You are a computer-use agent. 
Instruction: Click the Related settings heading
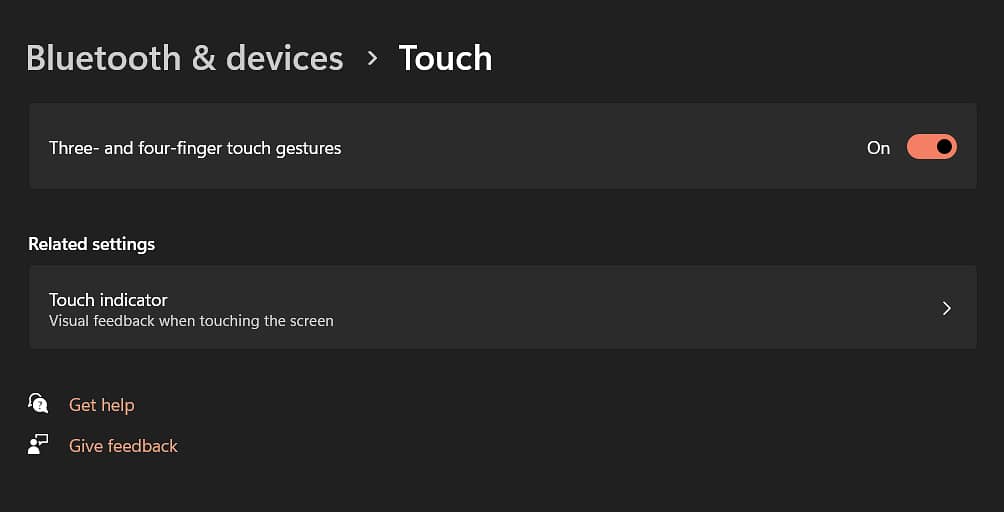91,244
